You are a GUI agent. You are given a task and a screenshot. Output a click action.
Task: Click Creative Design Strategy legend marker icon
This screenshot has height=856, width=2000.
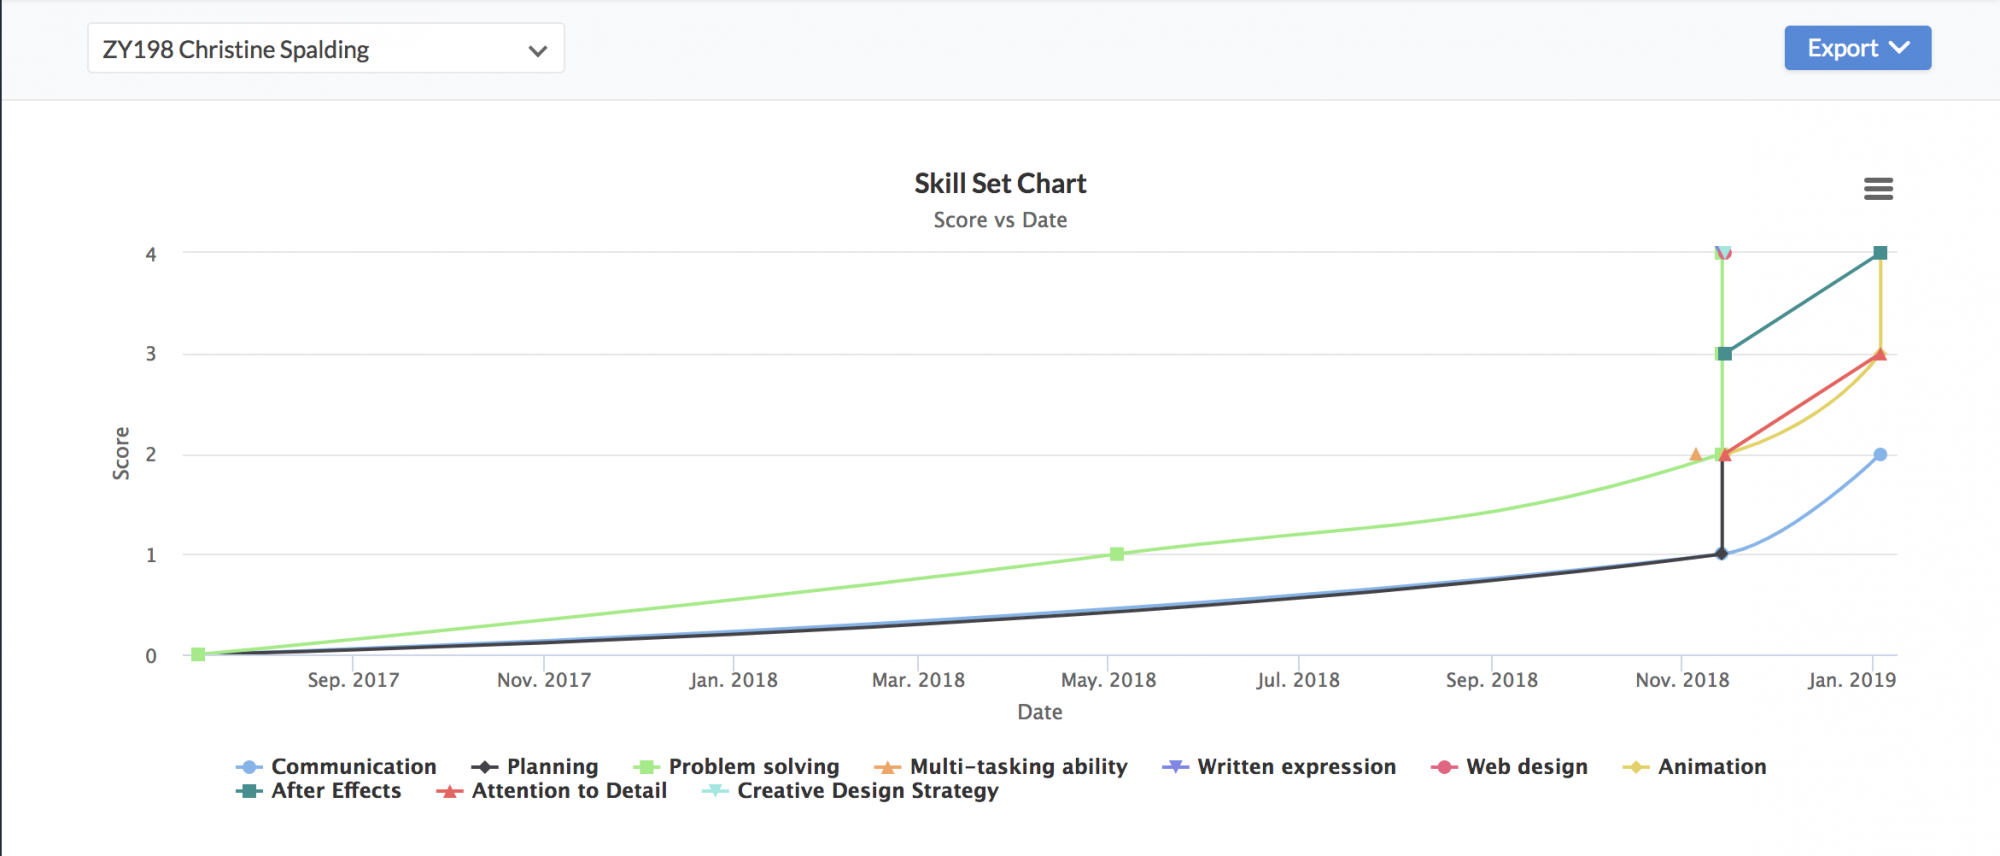tap(715, 791)
